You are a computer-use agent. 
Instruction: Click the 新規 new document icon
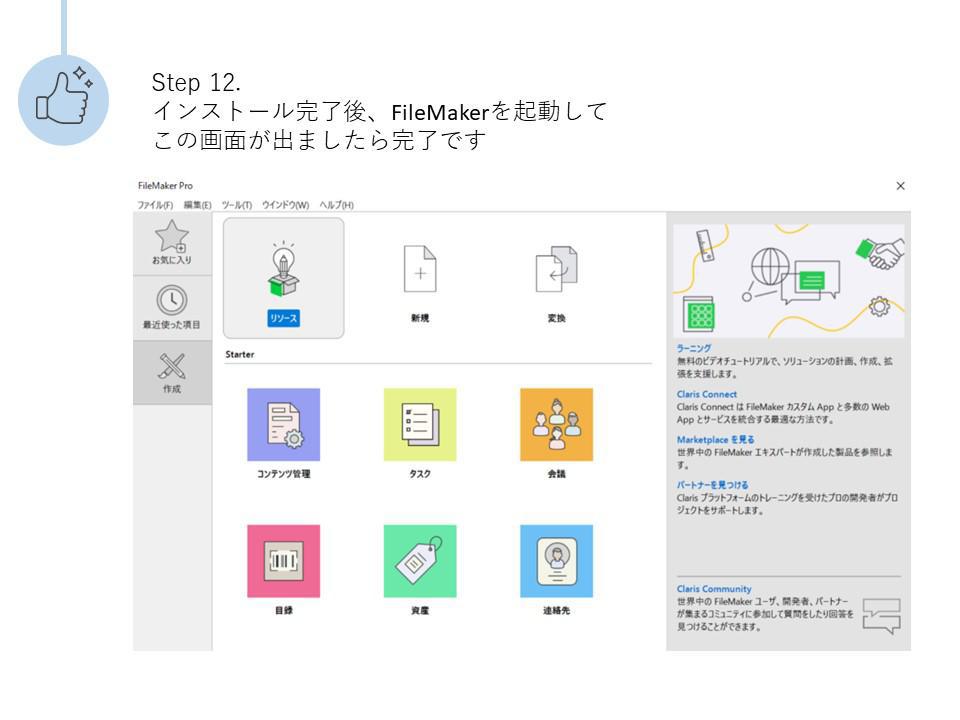(x=420, y=269)
